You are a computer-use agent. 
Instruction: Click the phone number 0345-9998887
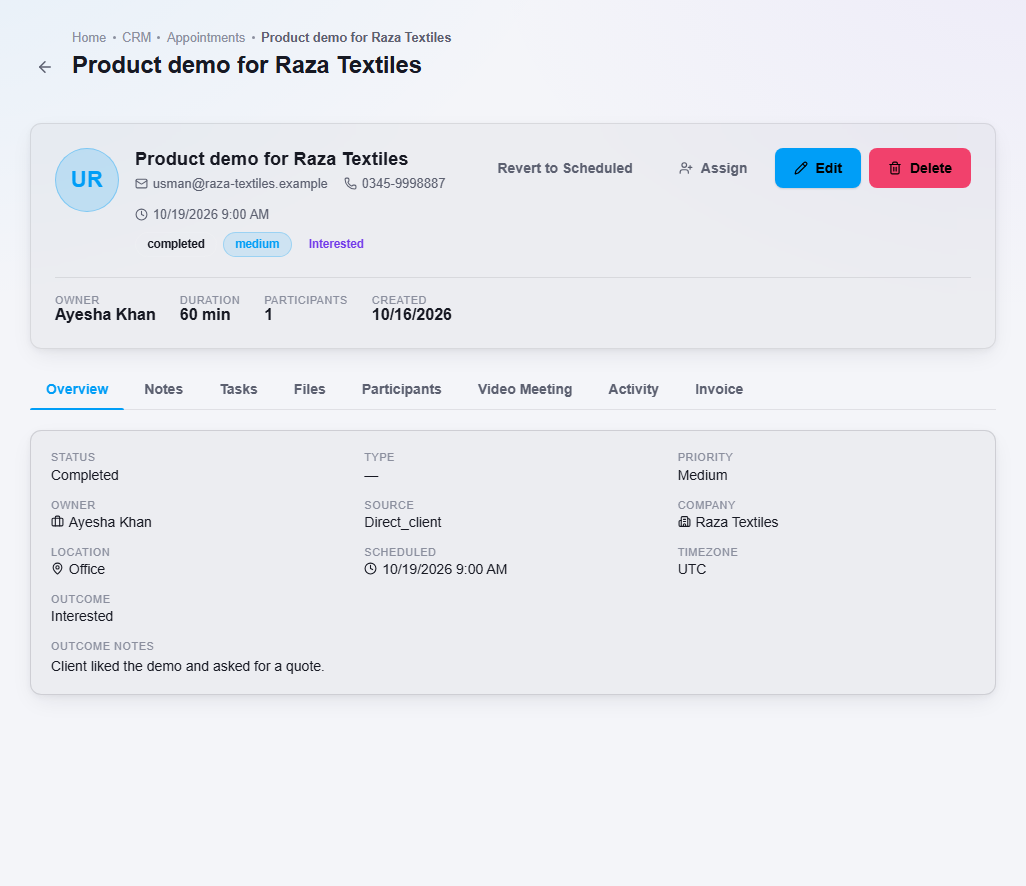pos(404,184)
